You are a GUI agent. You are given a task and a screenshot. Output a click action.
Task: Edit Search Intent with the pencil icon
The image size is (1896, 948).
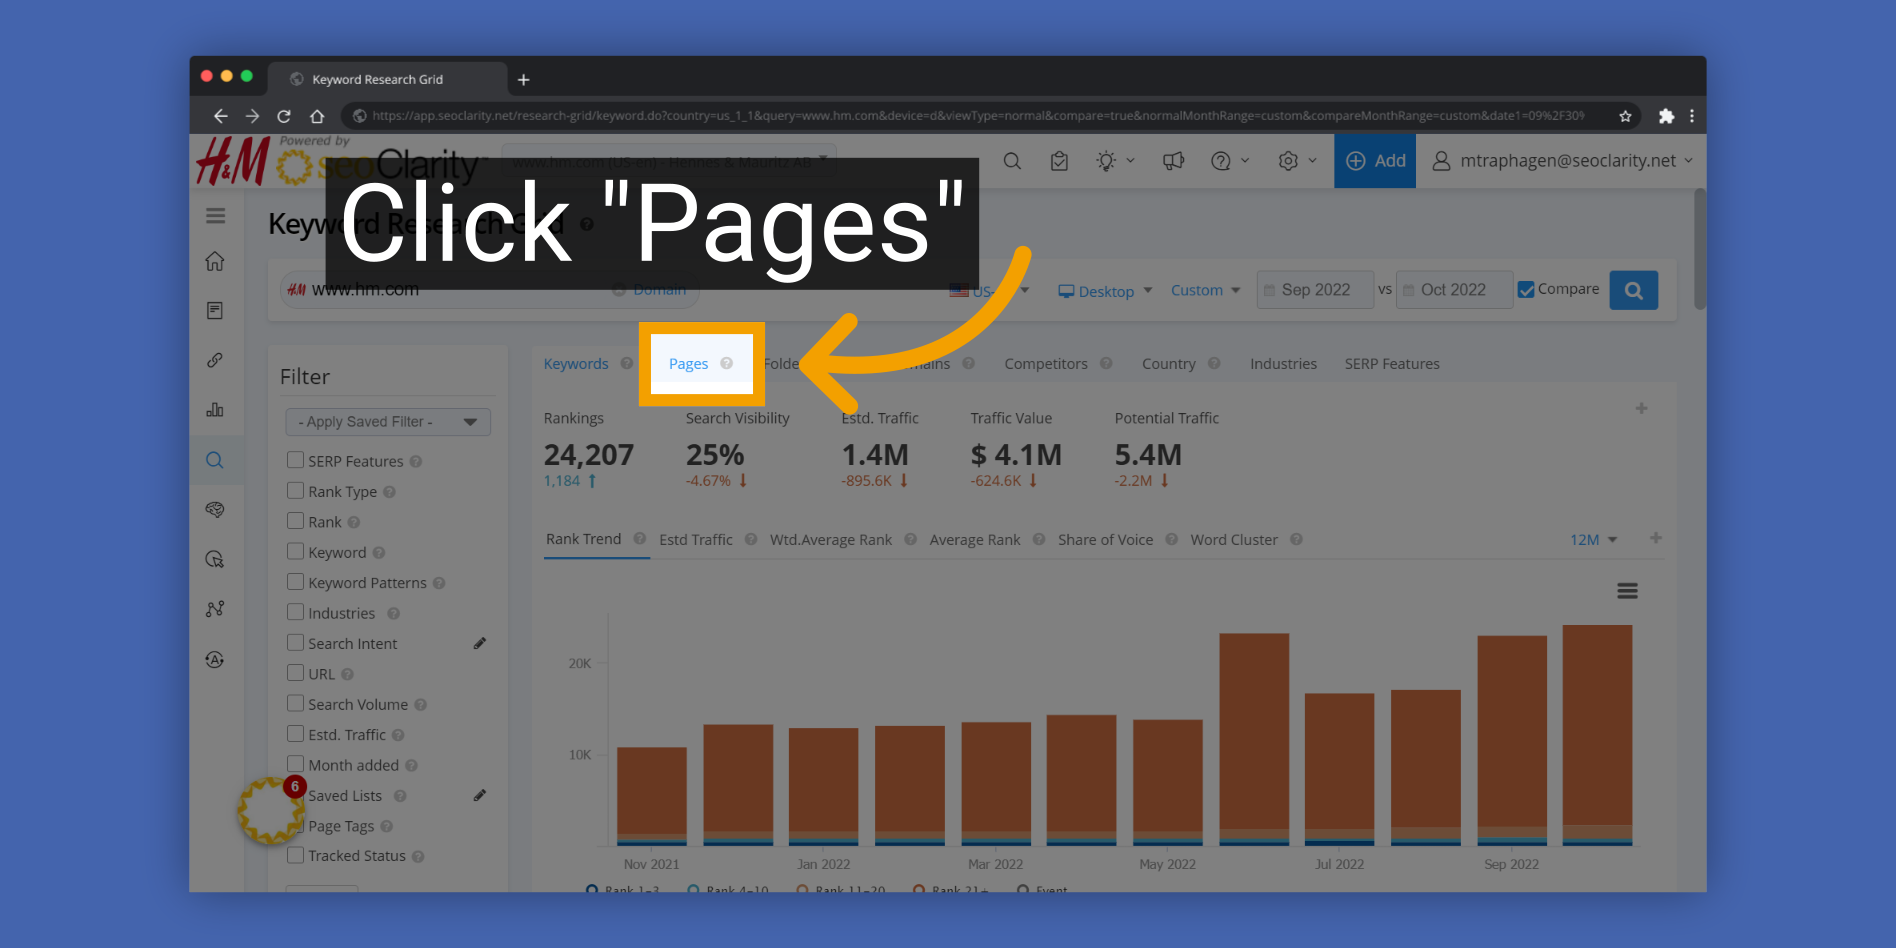click(480, 644)
